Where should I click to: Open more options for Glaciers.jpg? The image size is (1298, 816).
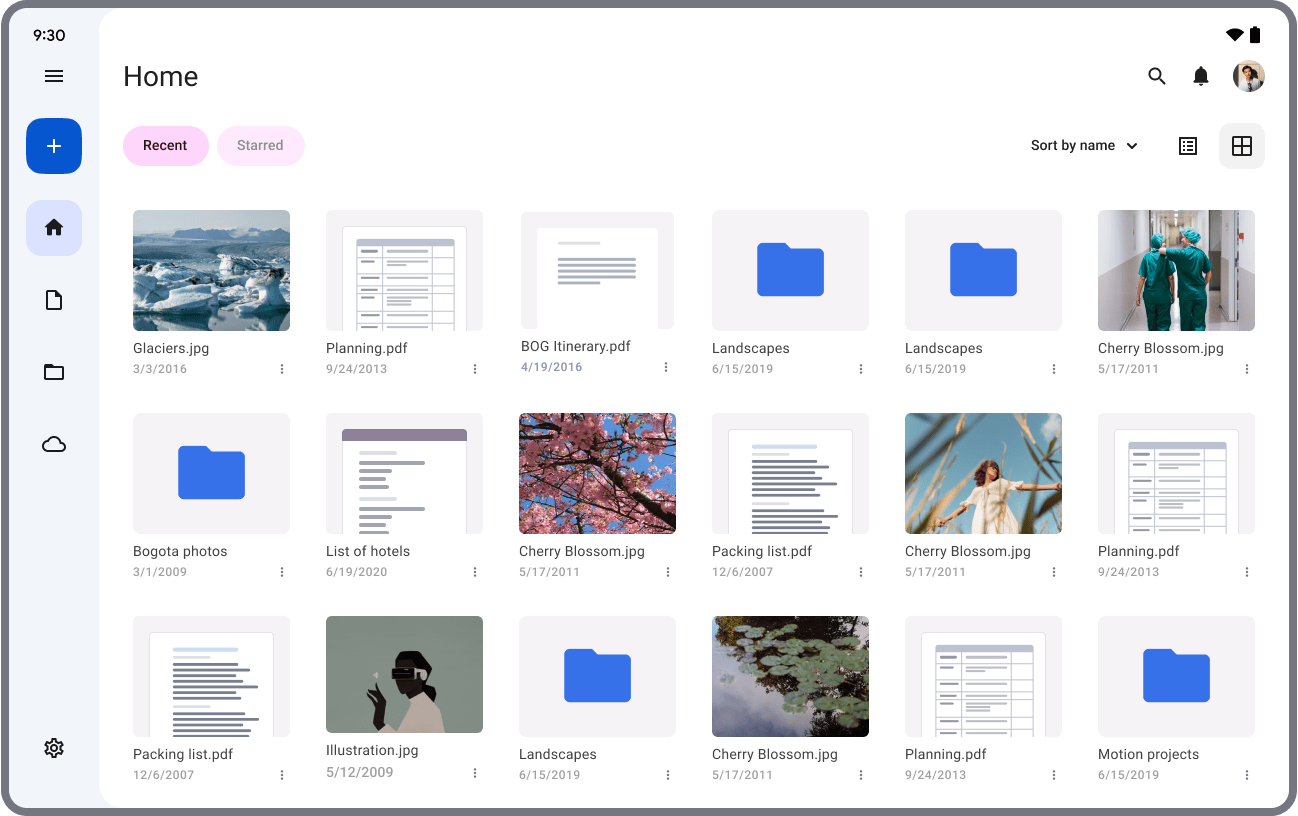pyautogui.click(x=282, y=369)
